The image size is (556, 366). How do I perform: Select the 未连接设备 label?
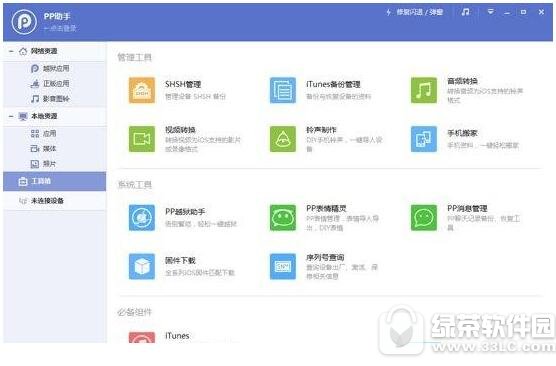47,201
